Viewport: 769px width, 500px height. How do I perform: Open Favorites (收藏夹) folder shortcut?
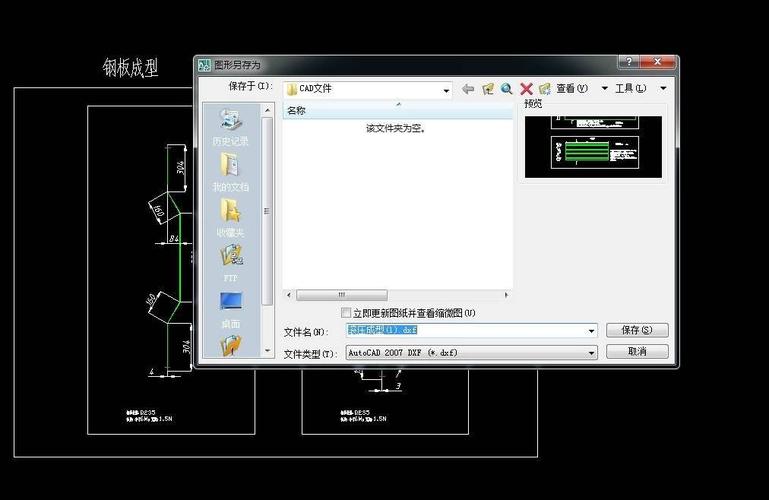pyautogui.click(x=231, y=218)
